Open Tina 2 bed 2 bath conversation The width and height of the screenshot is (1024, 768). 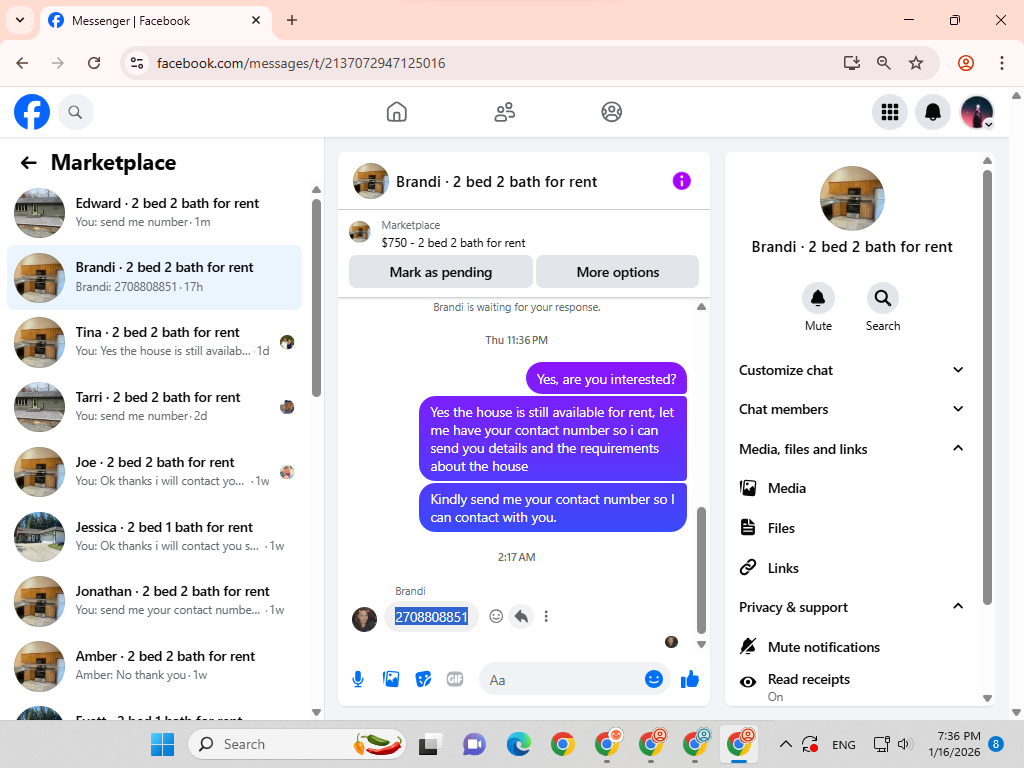(155, 342)
